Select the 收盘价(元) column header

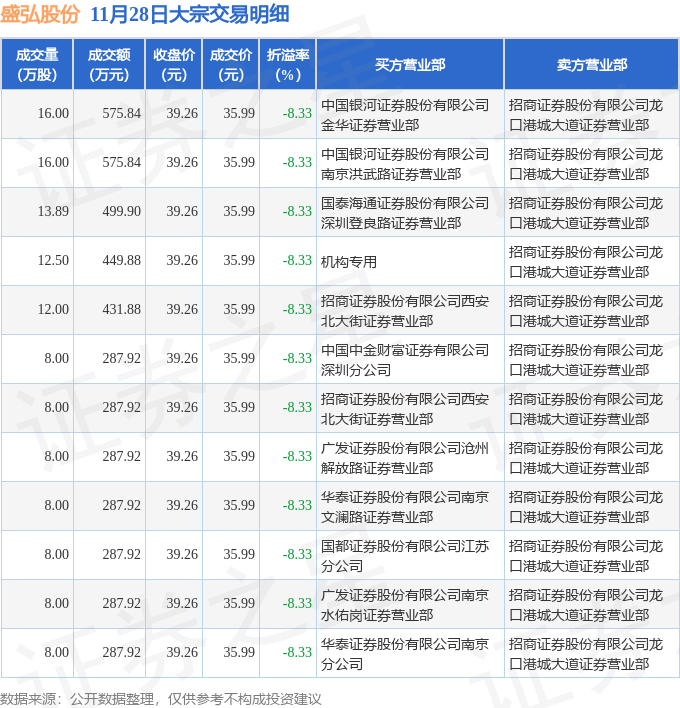pos(174,65)
